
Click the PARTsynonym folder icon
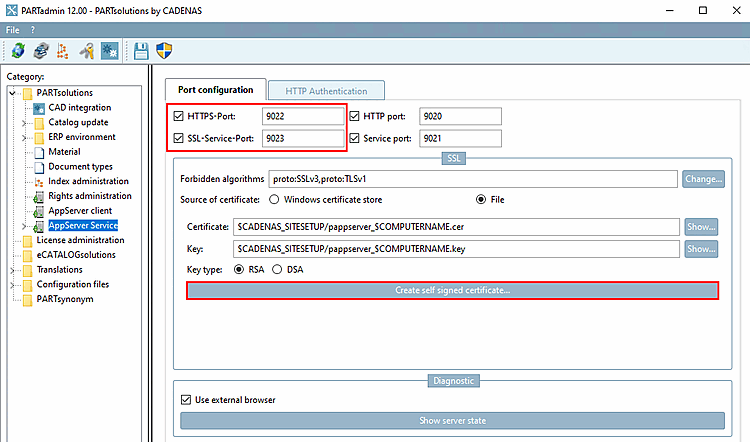pyautogui.click(x=28, y=300)
